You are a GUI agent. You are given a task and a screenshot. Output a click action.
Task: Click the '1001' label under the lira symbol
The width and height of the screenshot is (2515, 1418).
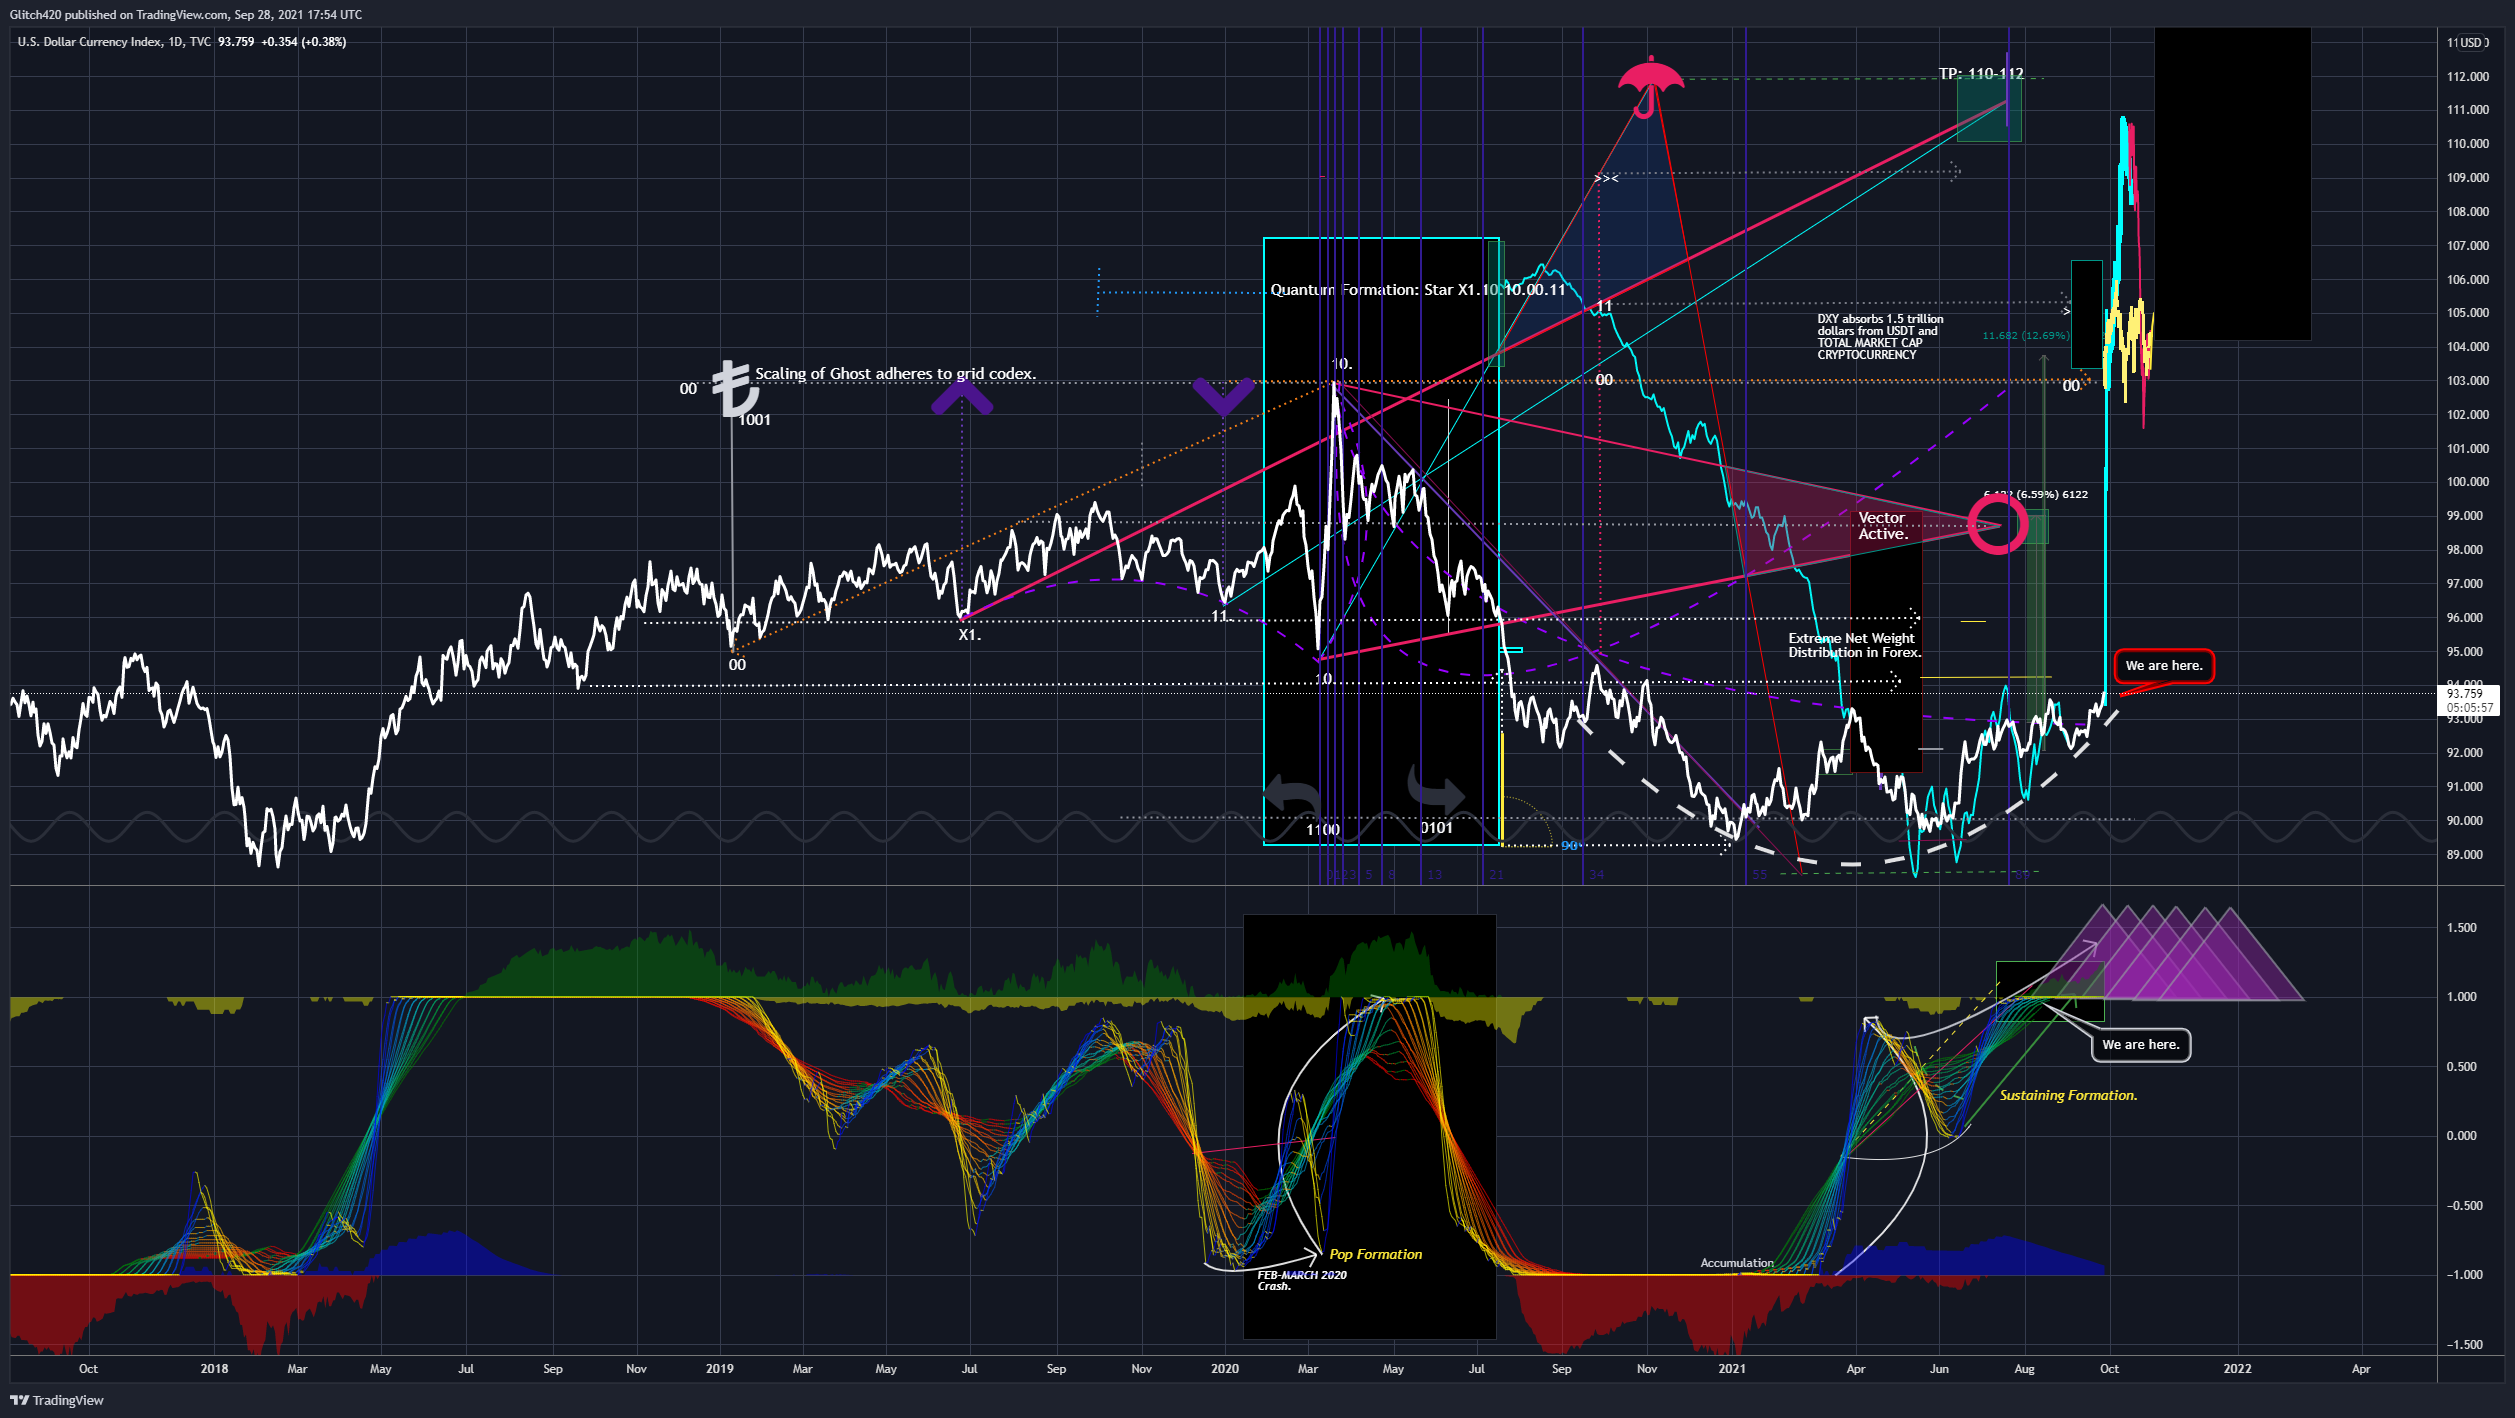(754, 420)
